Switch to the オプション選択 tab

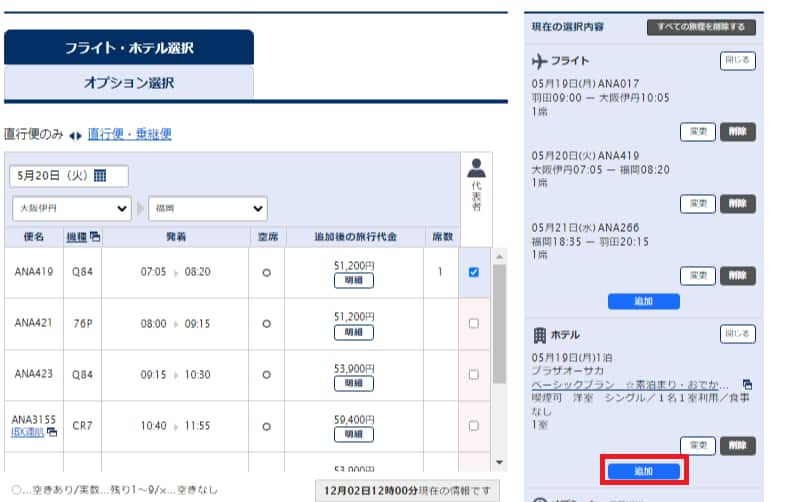tap(128, 83)
